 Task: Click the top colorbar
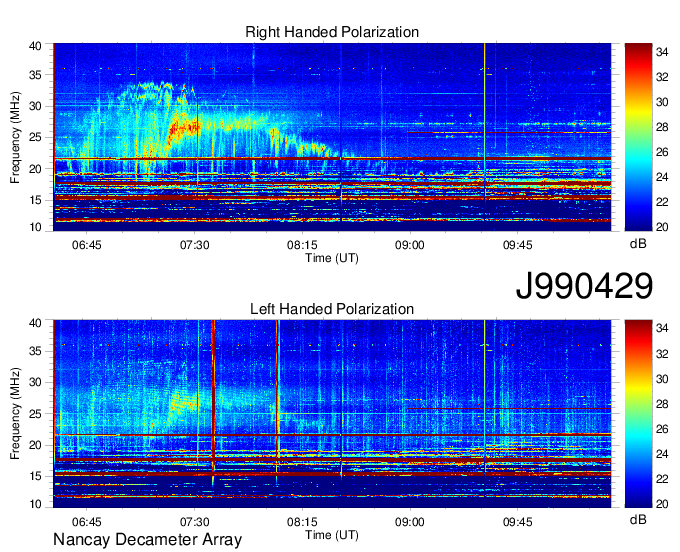pos(638,137)
